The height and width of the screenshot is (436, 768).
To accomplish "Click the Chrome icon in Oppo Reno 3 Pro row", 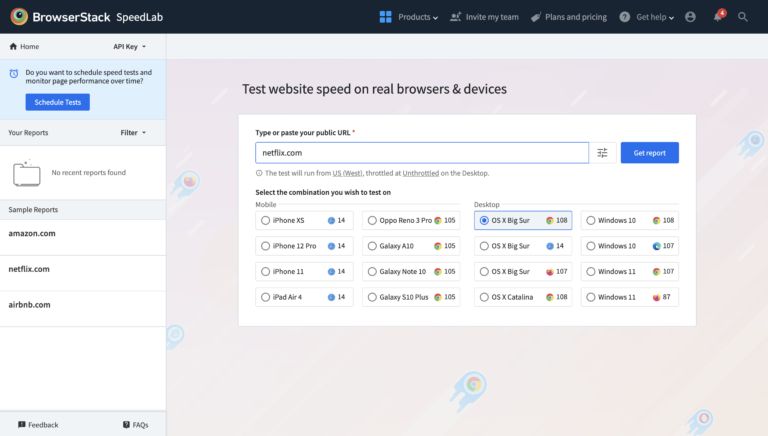I will click(438, 220).
